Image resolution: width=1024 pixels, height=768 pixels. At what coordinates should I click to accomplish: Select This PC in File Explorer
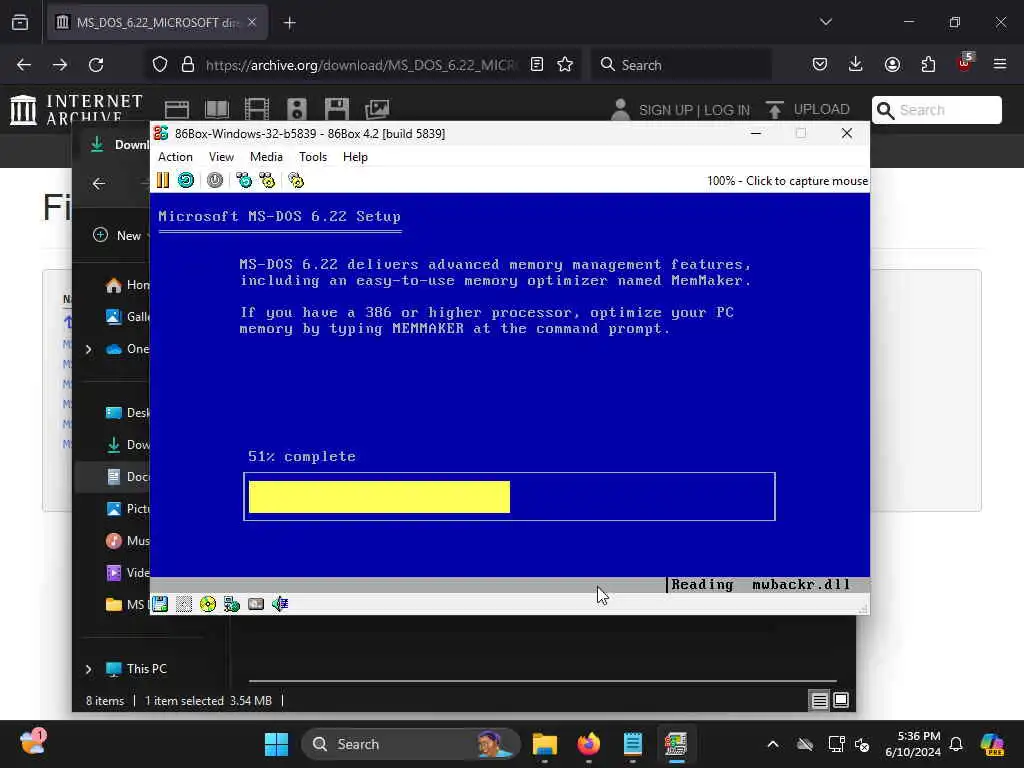[136, 669]
